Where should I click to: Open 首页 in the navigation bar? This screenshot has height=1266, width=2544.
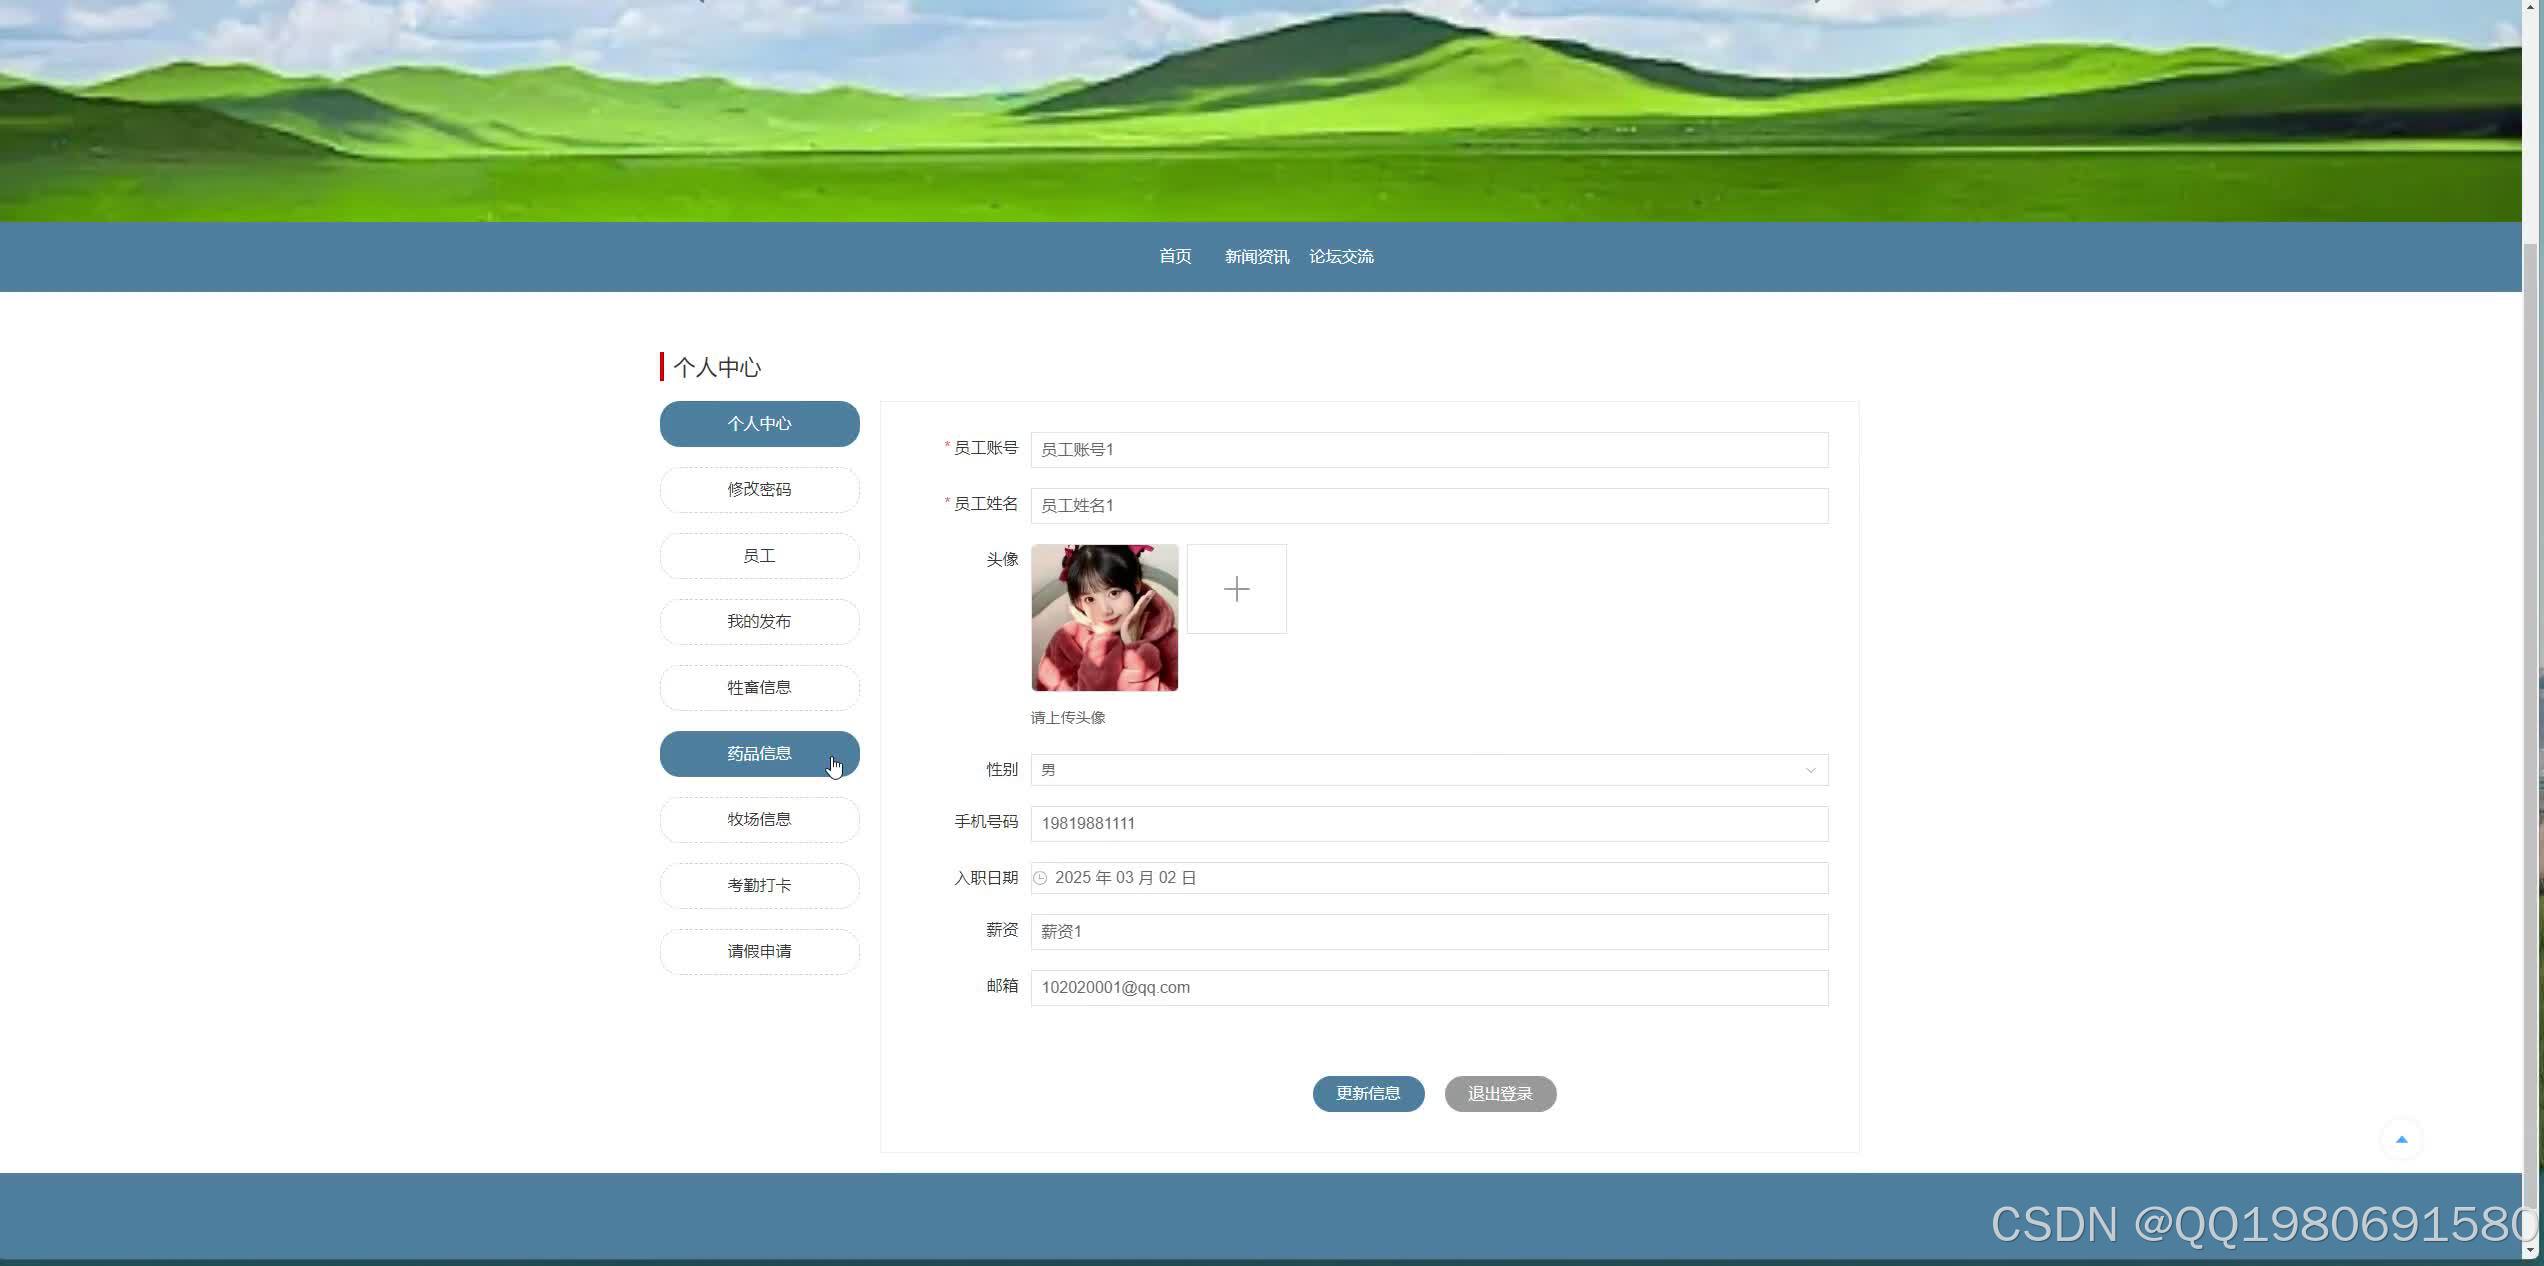[1175, 257]
